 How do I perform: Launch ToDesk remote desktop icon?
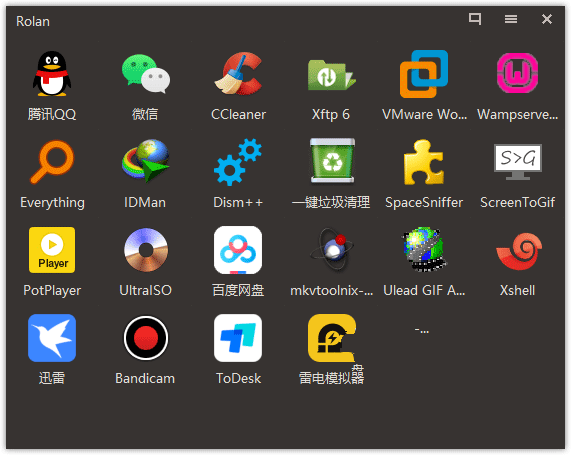[x=238, y=338]
